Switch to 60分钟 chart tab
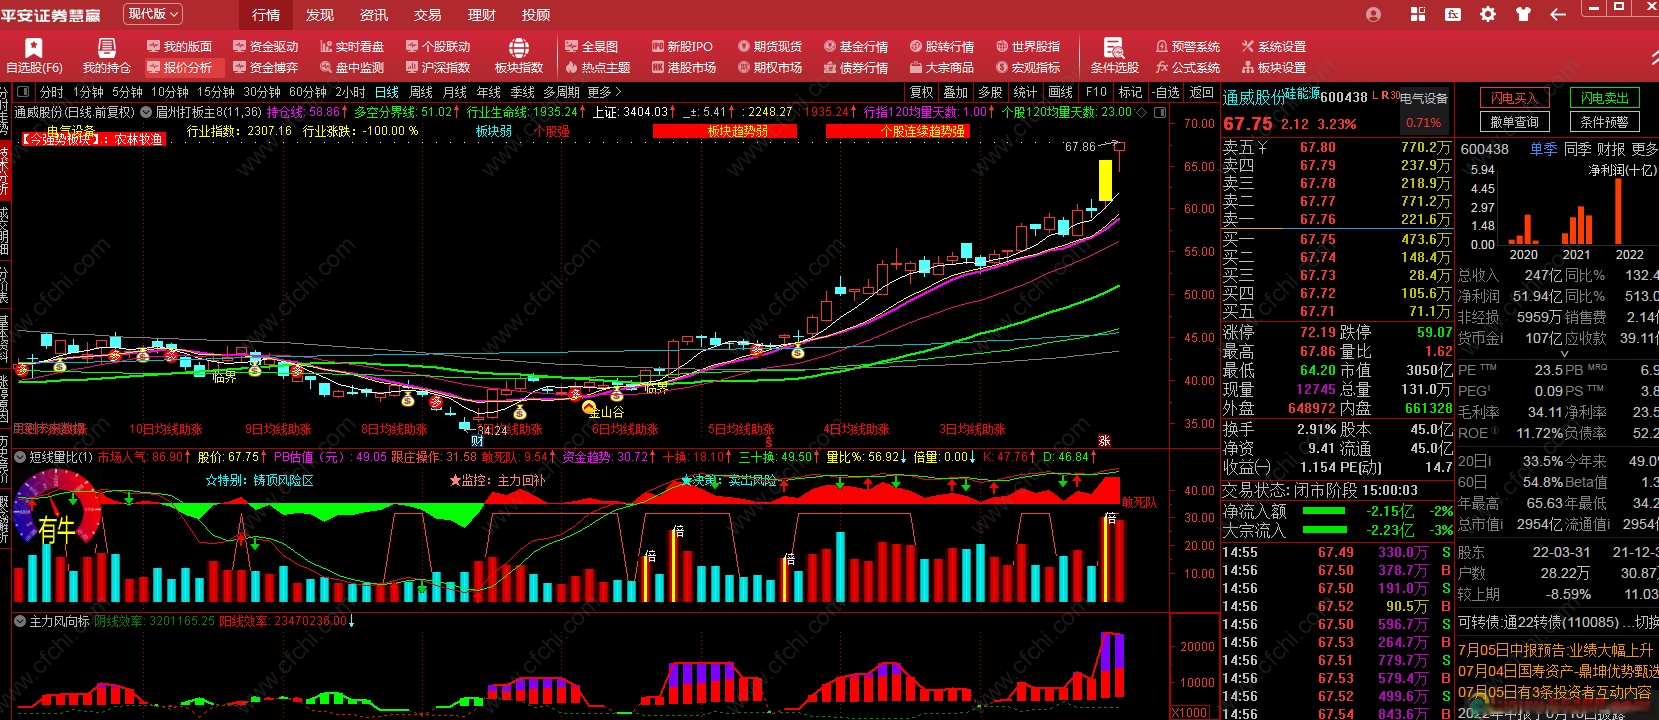 point(308,92)
